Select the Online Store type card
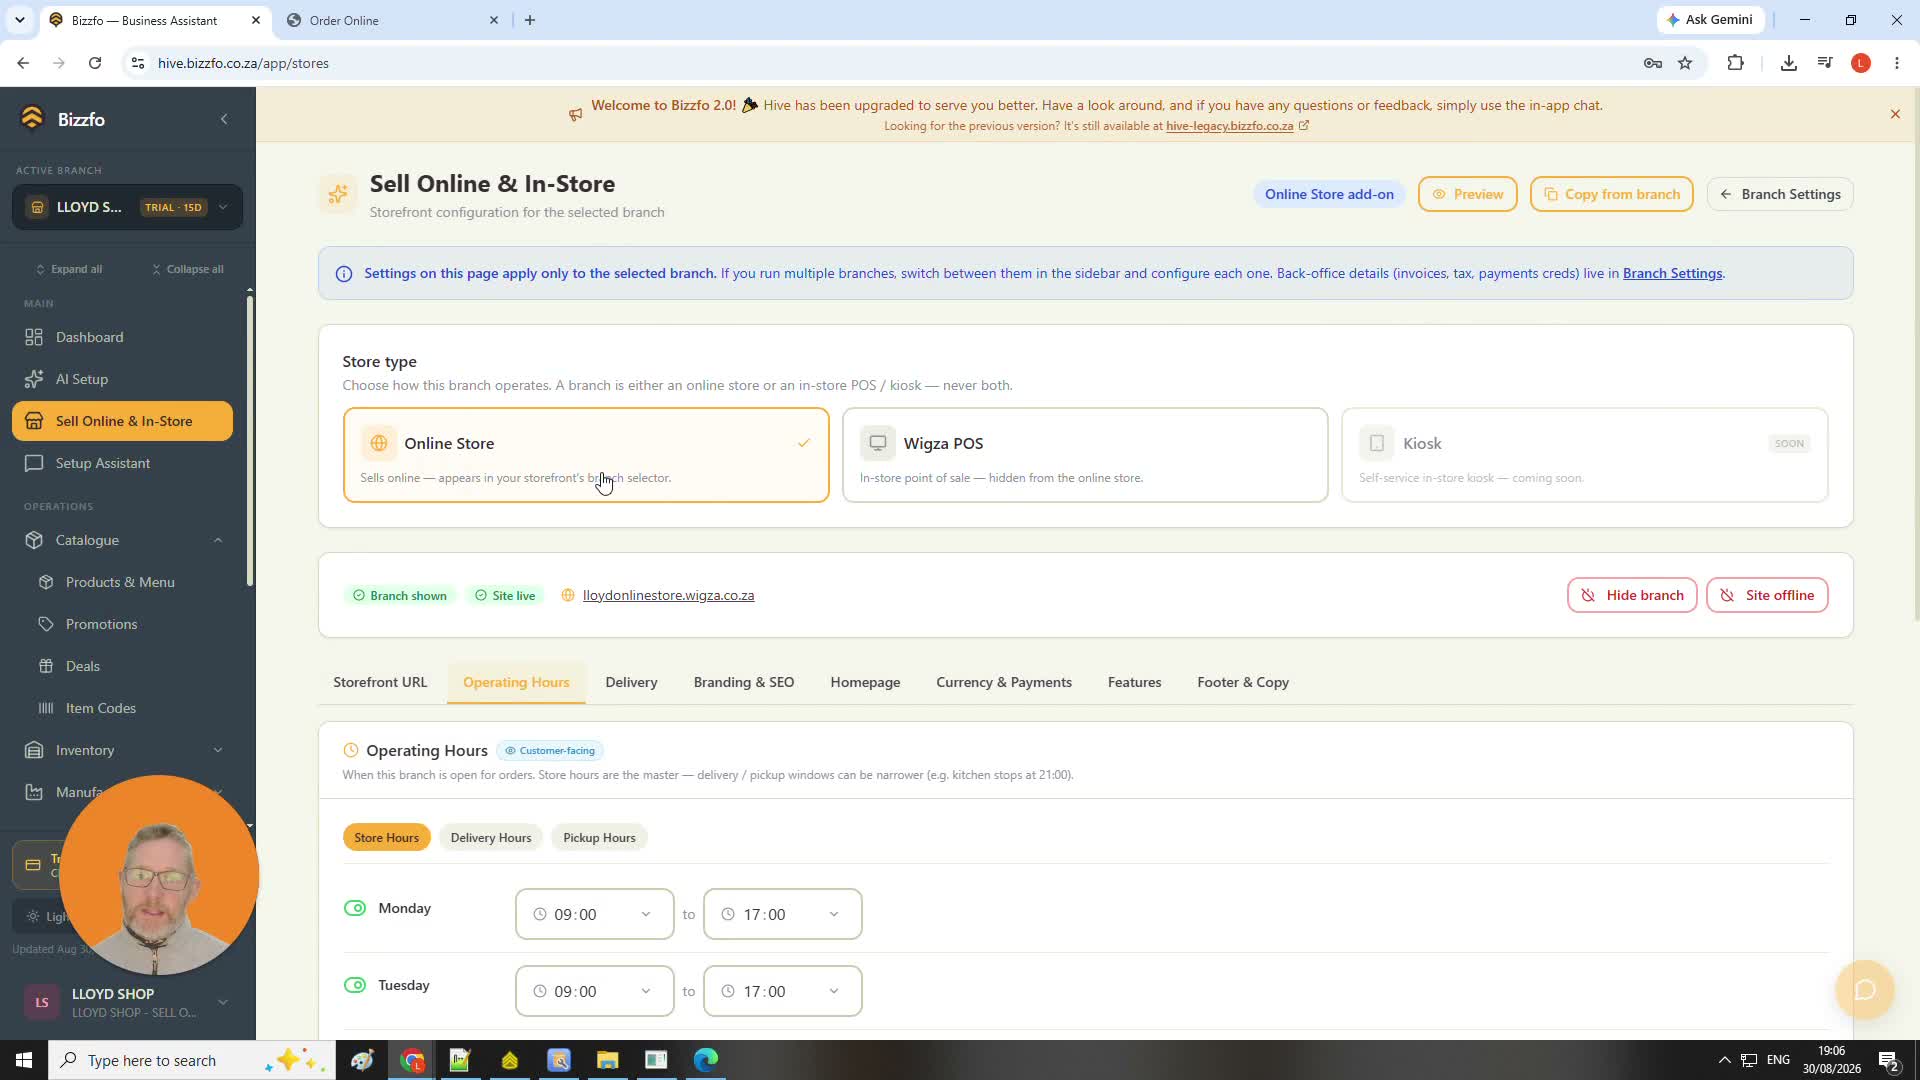This screenshot has width=1920, height=1080. (x=586, y=455)
